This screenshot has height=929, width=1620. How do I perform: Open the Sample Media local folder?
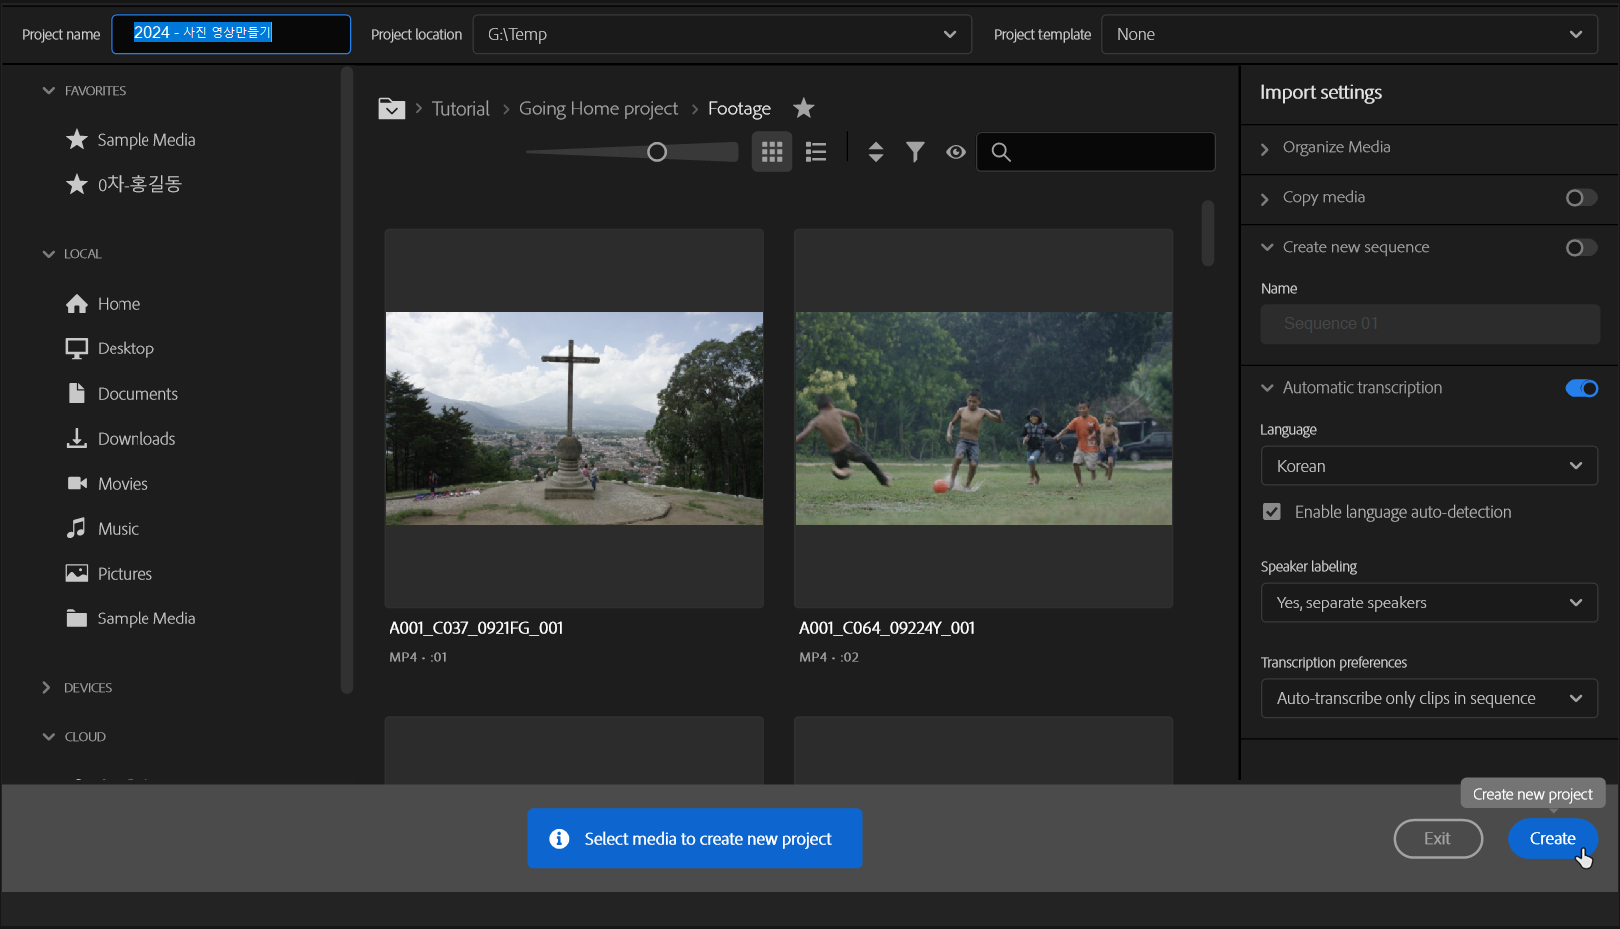point(130,619)
